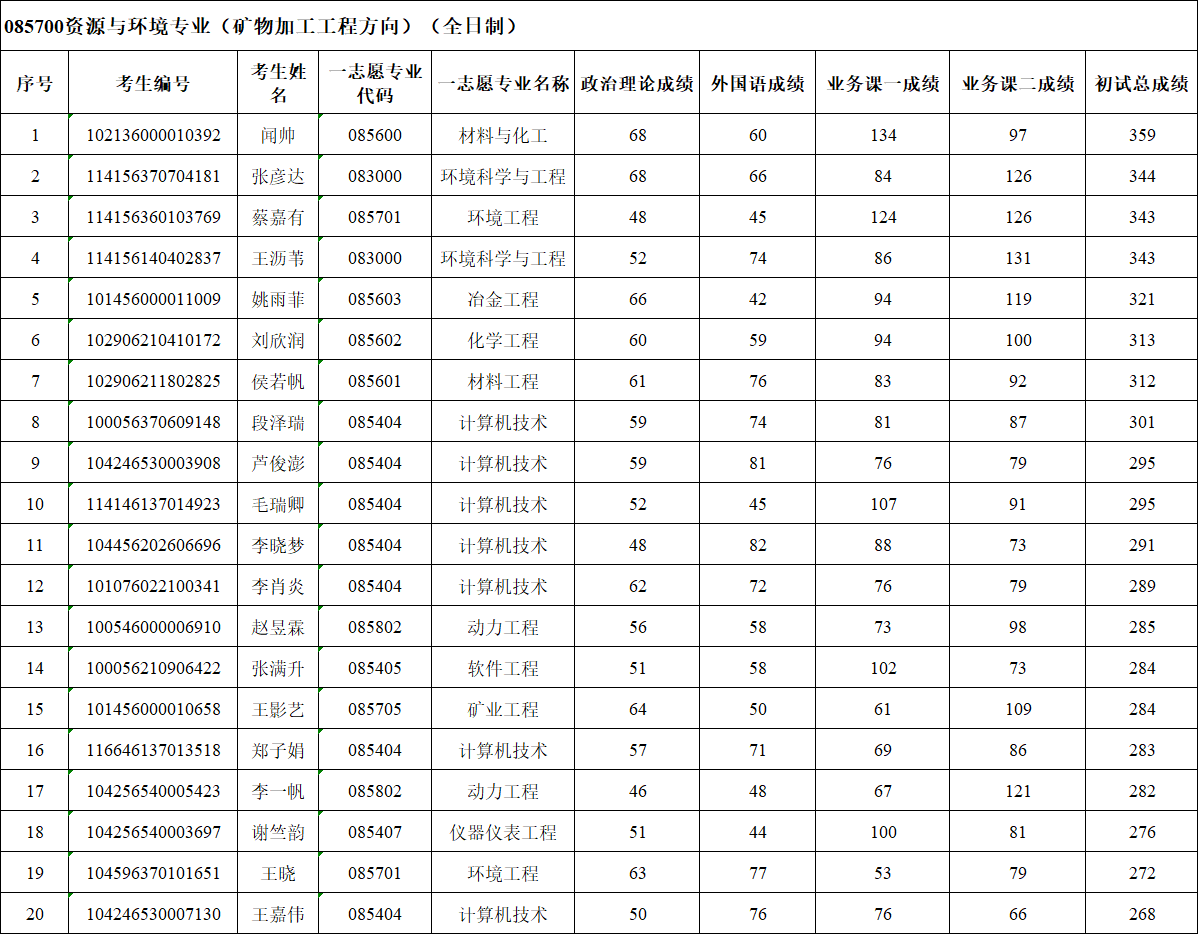Click total score 359 in row 1
The height and width of the screenshot is (934, 1198).
pos(1141,135)
